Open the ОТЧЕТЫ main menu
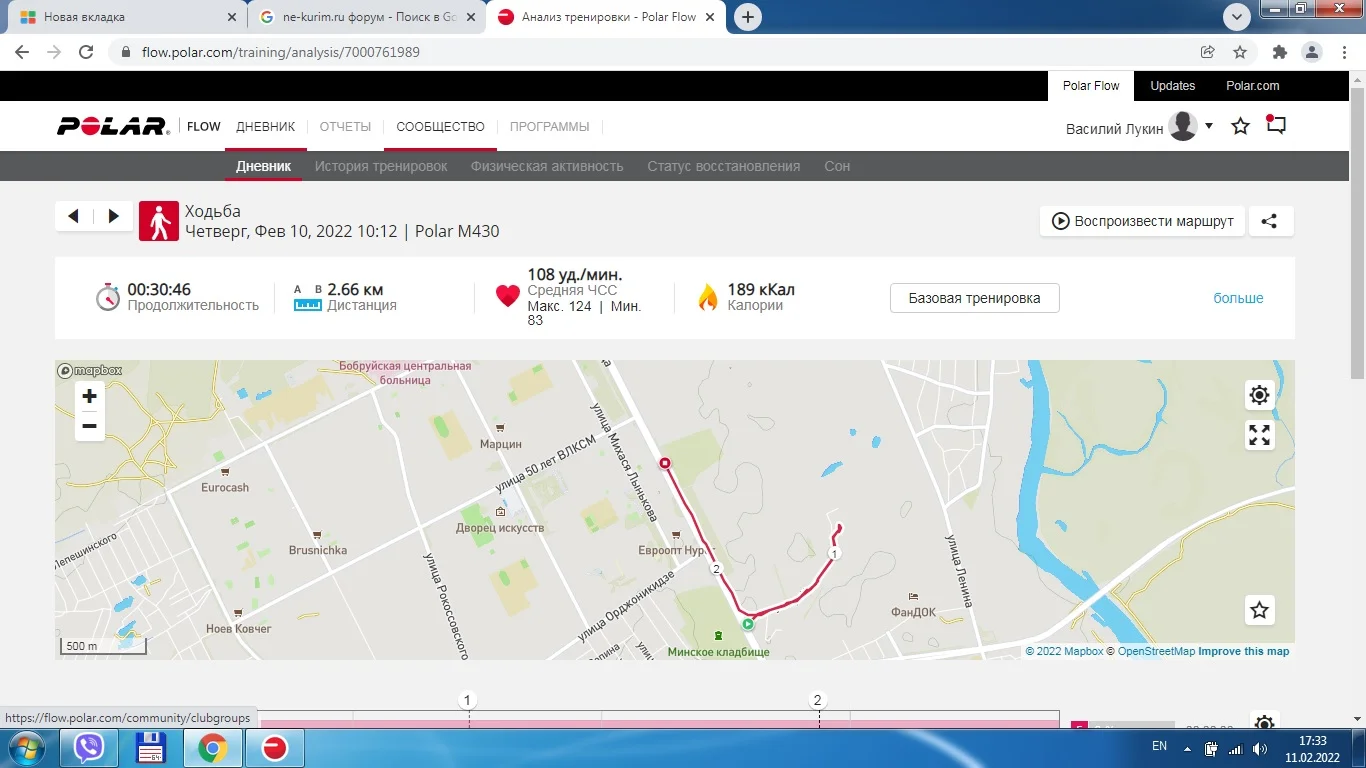The height and width of the screenshot is (768, 1366). pyautogui.click(x=345, y=127)
